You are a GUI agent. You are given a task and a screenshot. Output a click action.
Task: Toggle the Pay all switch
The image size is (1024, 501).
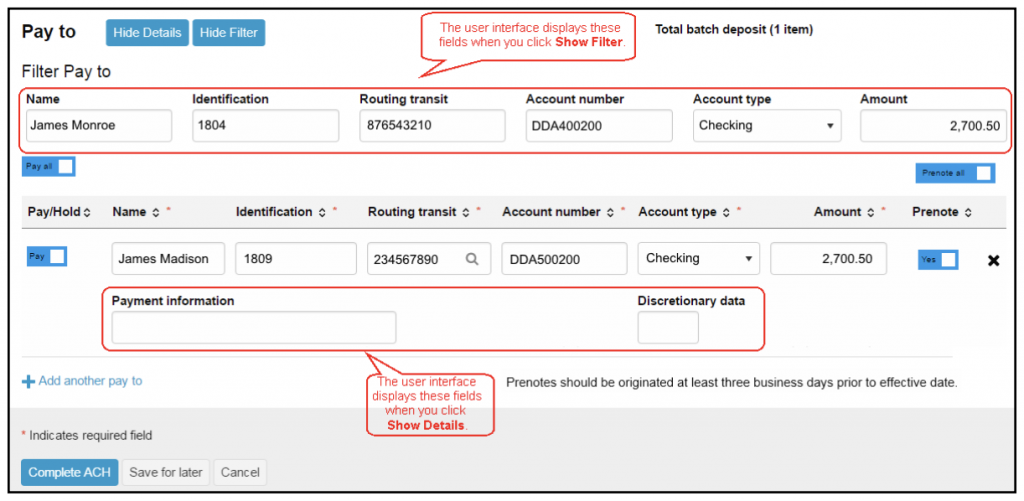pos(49,167)
